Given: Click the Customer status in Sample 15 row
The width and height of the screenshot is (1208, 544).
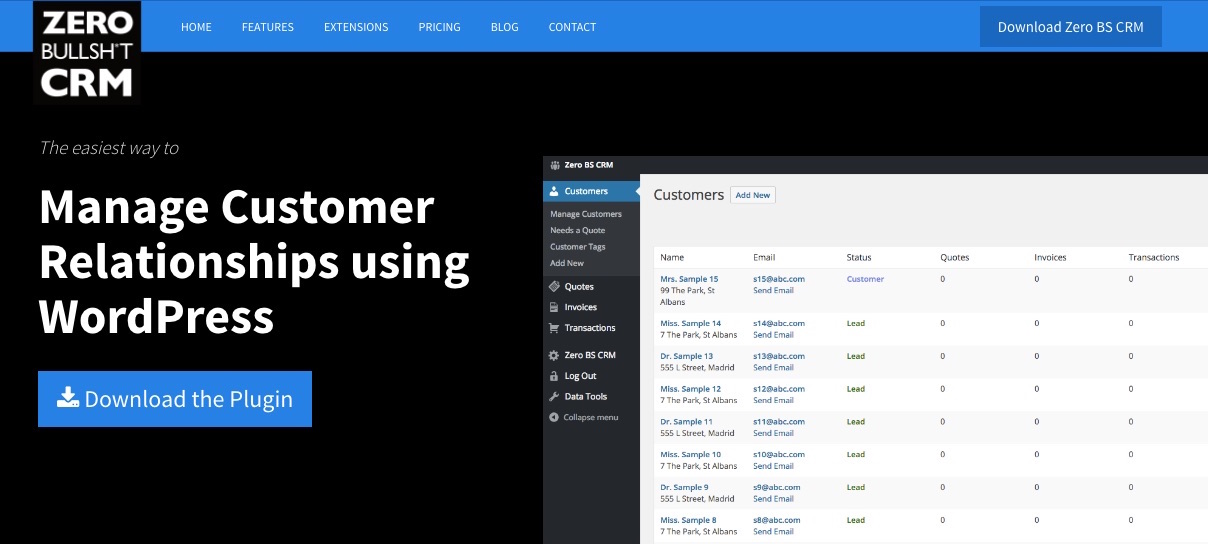Looking at the screenshot, I should point(865,279).
